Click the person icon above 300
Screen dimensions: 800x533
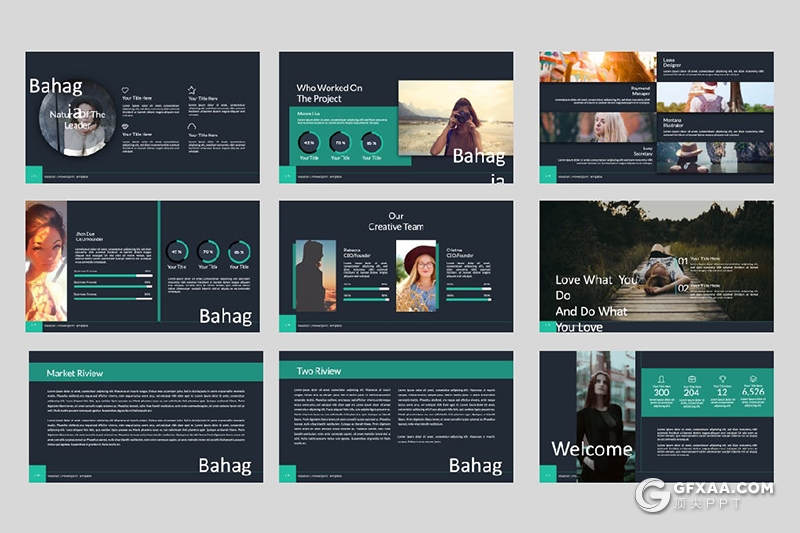(662, 379)
